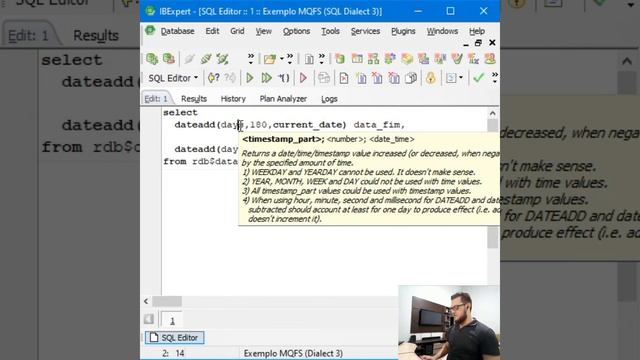Viewport: 640px width, 360px height.
Task: Click the IBExpert logo icon in menu bar
Action: (x=150, y=31)
